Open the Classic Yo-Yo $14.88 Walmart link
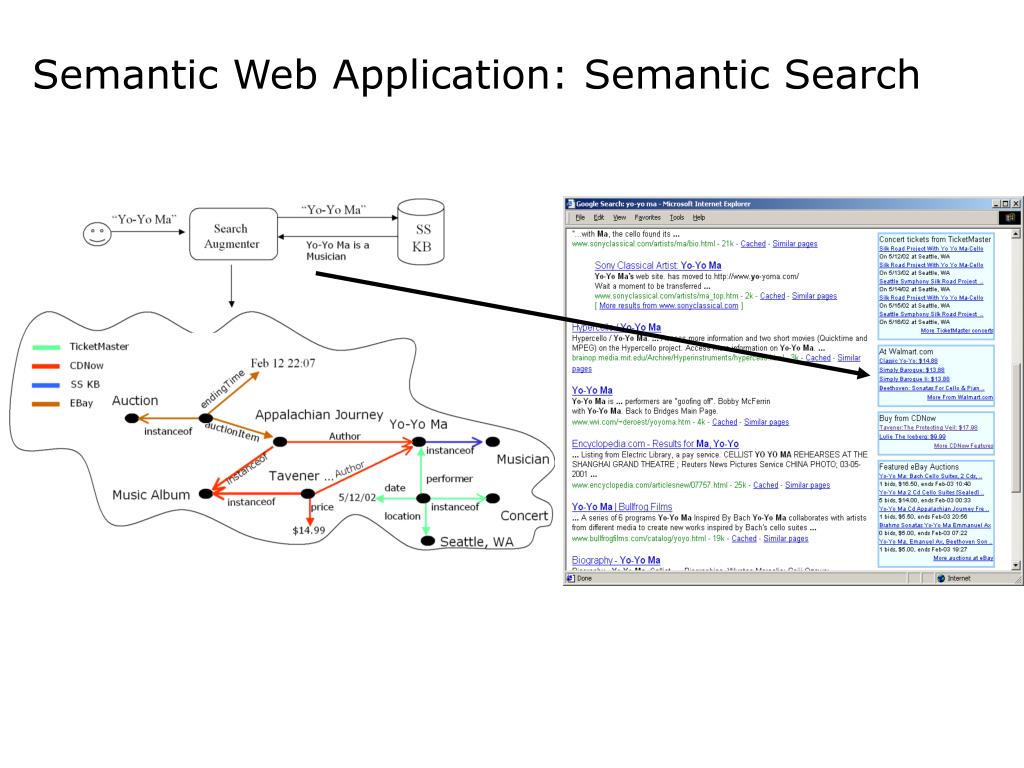The height and width of the screenshot is (768, 1024). point(908,361)
